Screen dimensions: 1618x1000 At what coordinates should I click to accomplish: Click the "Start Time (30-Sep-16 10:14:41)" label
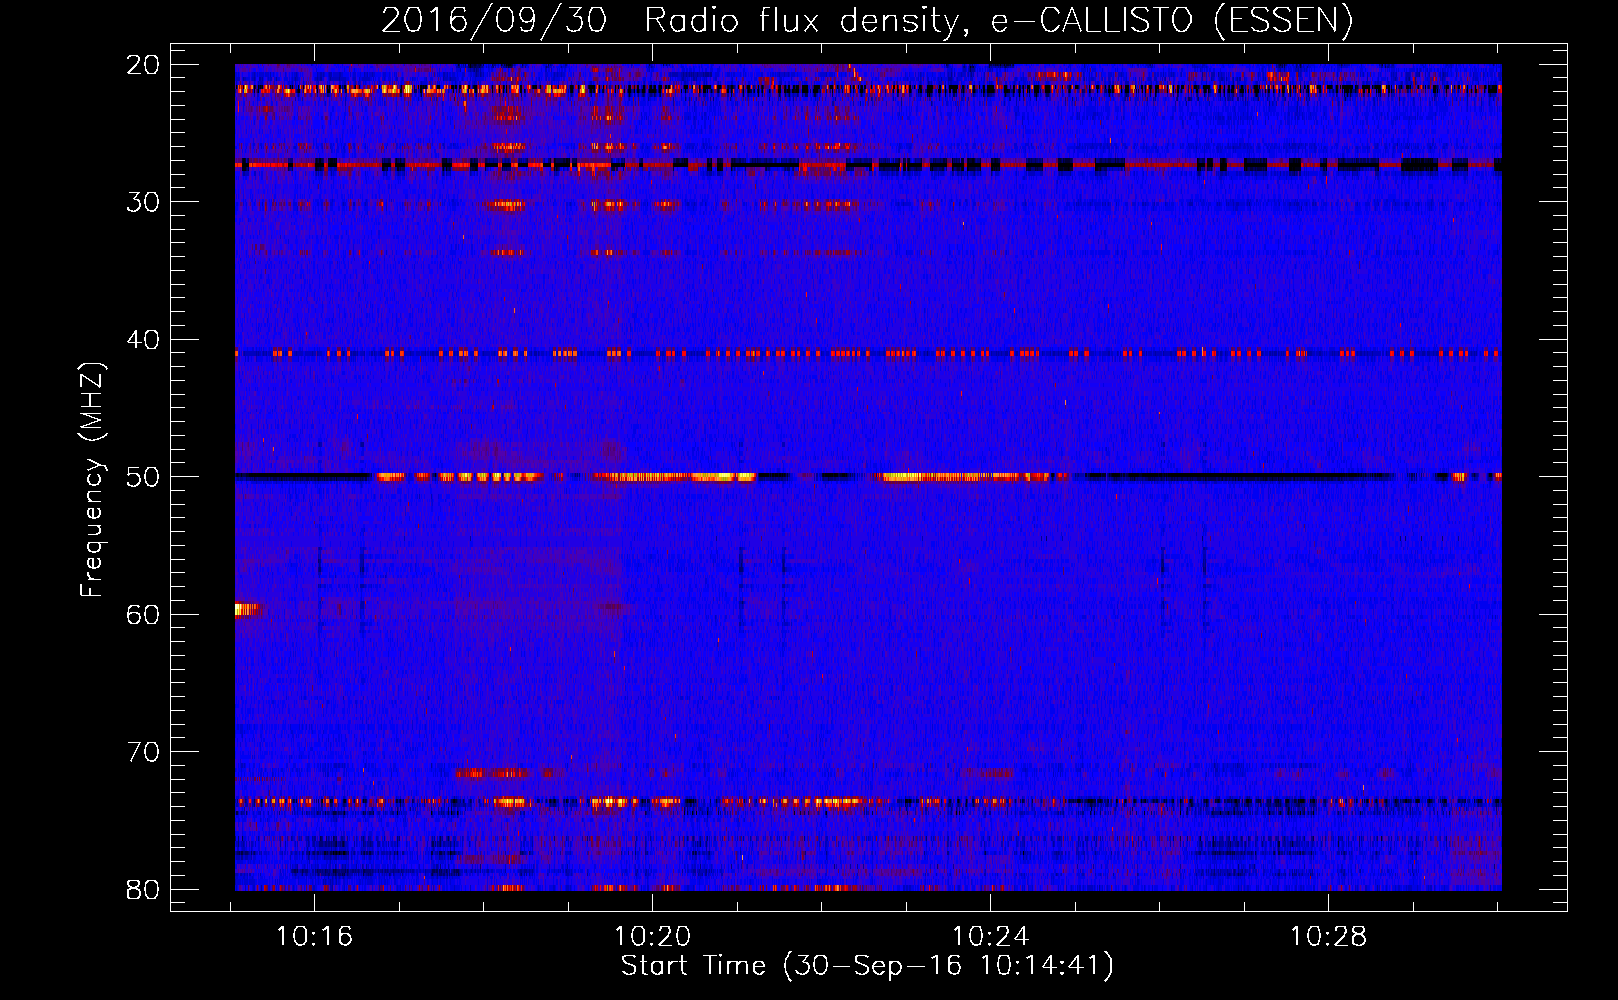(867, 966)
